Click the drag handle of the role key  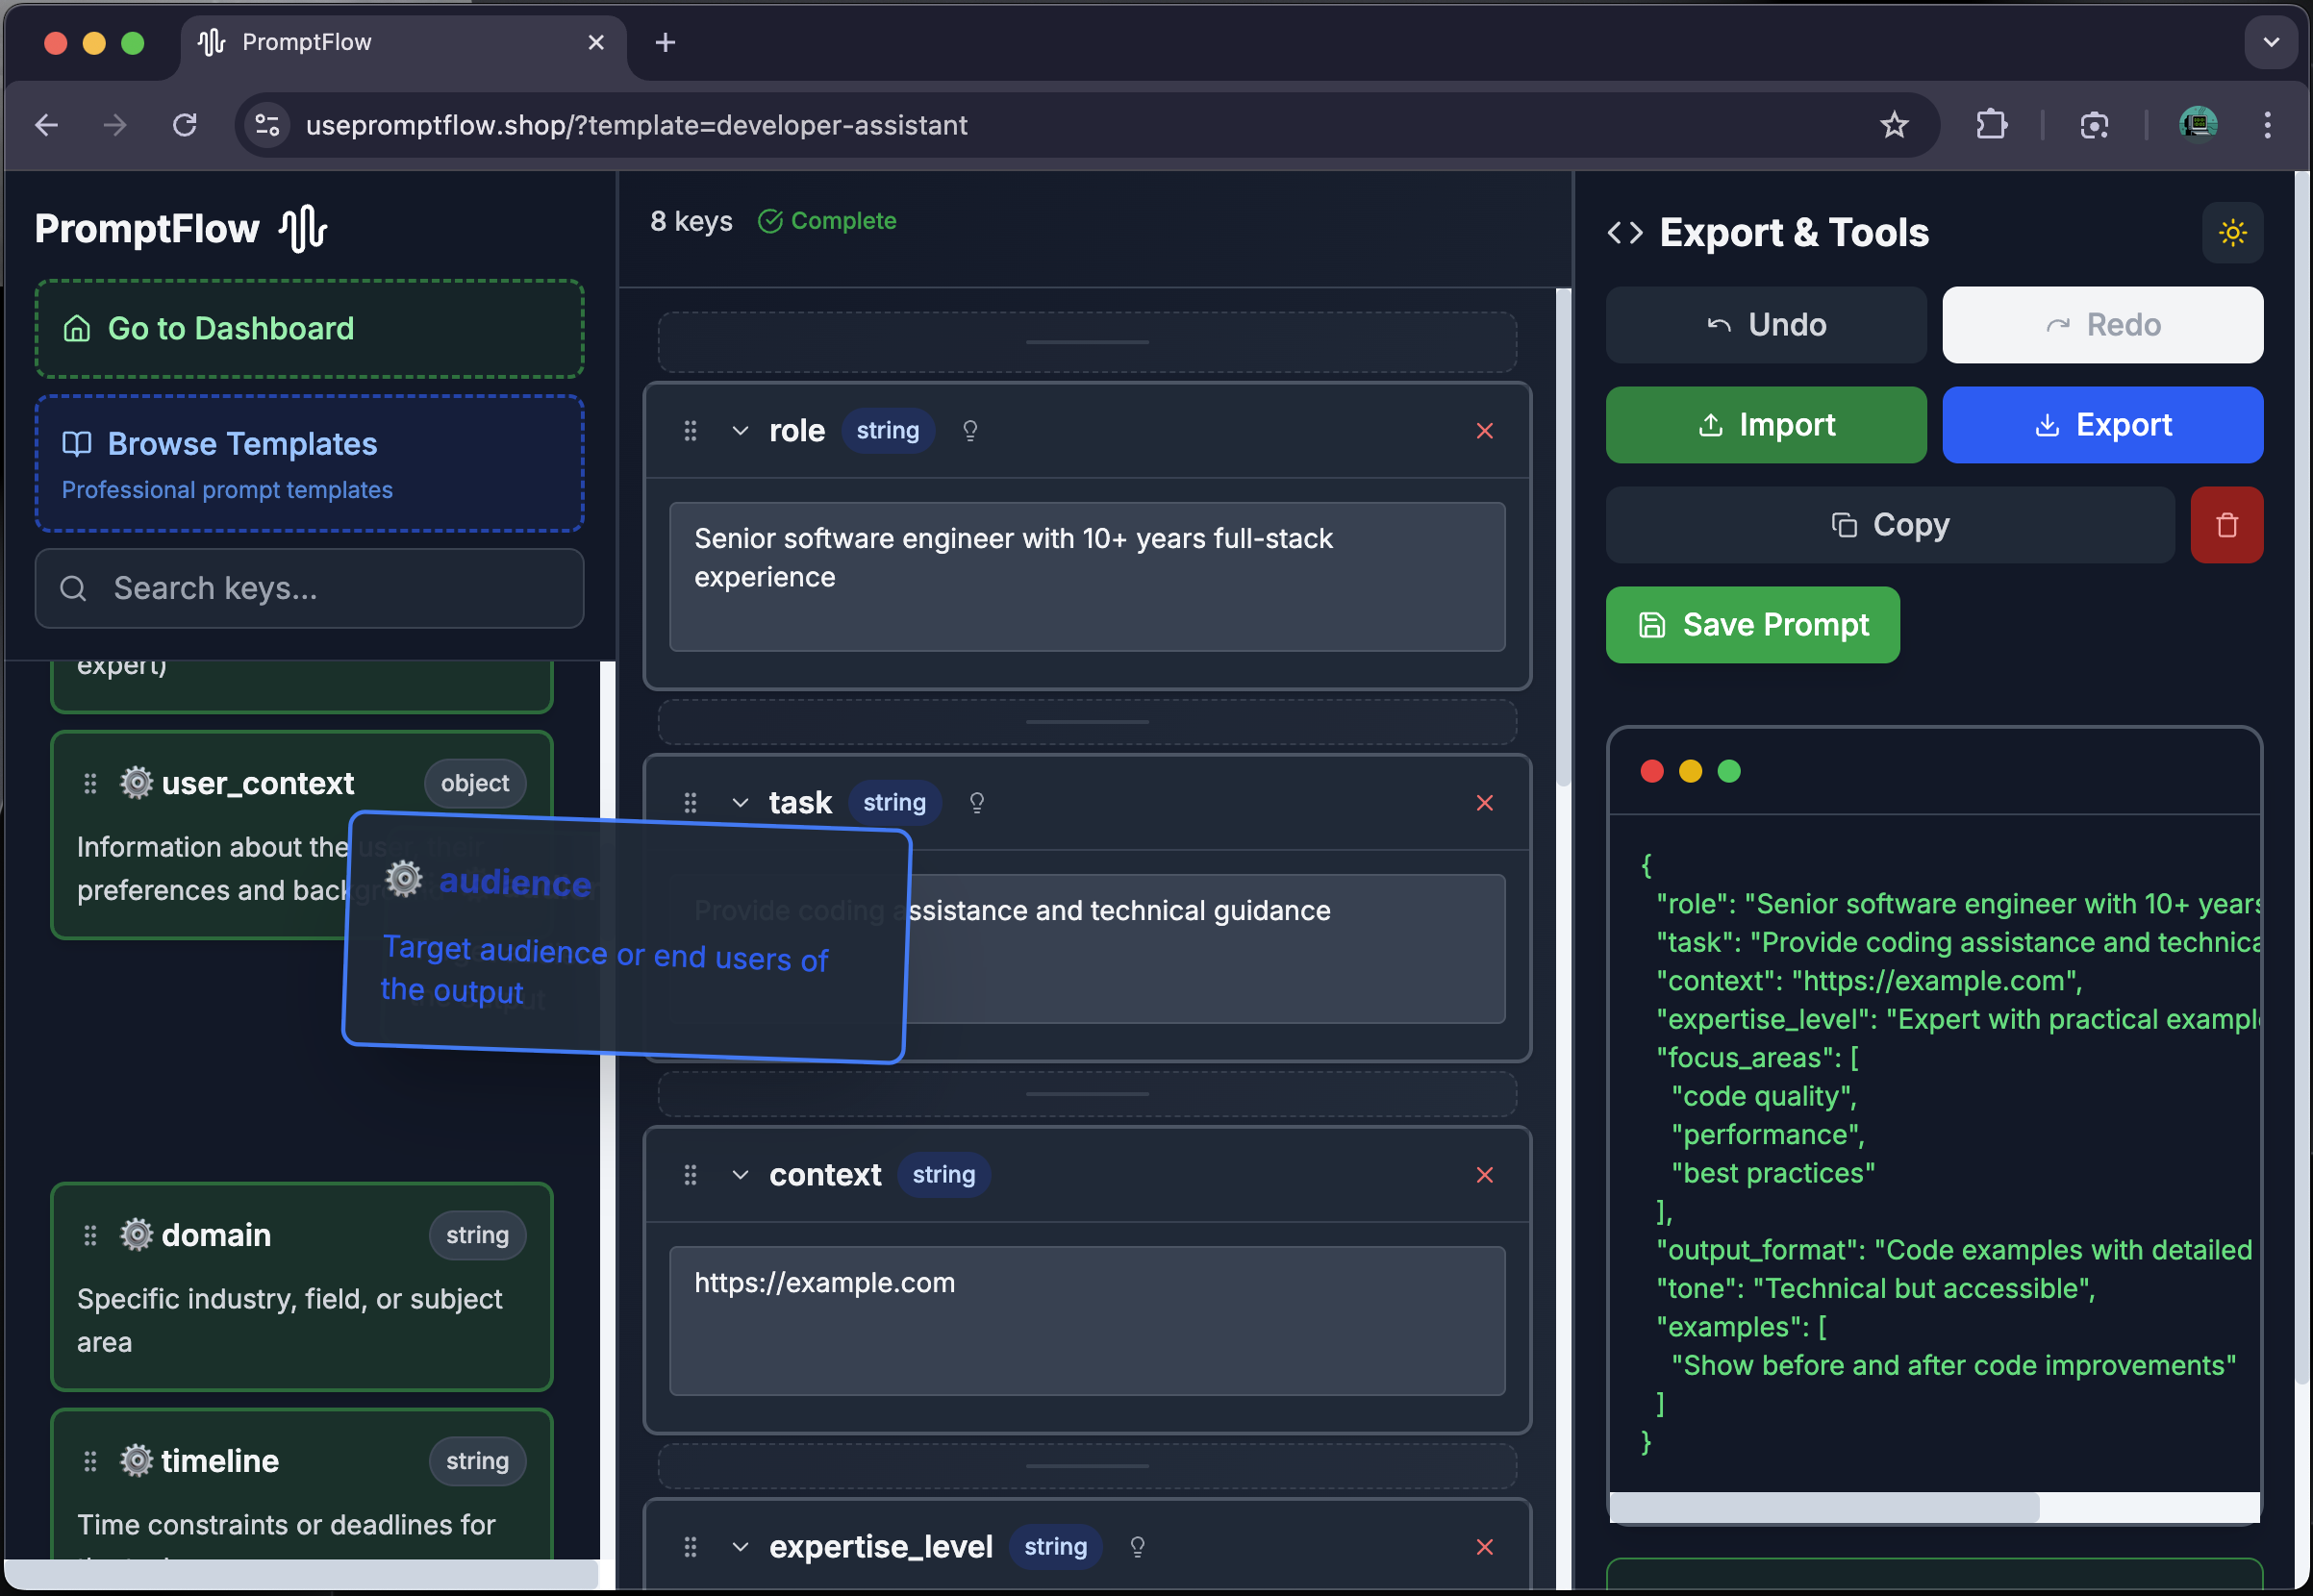[x=690, y=430]
